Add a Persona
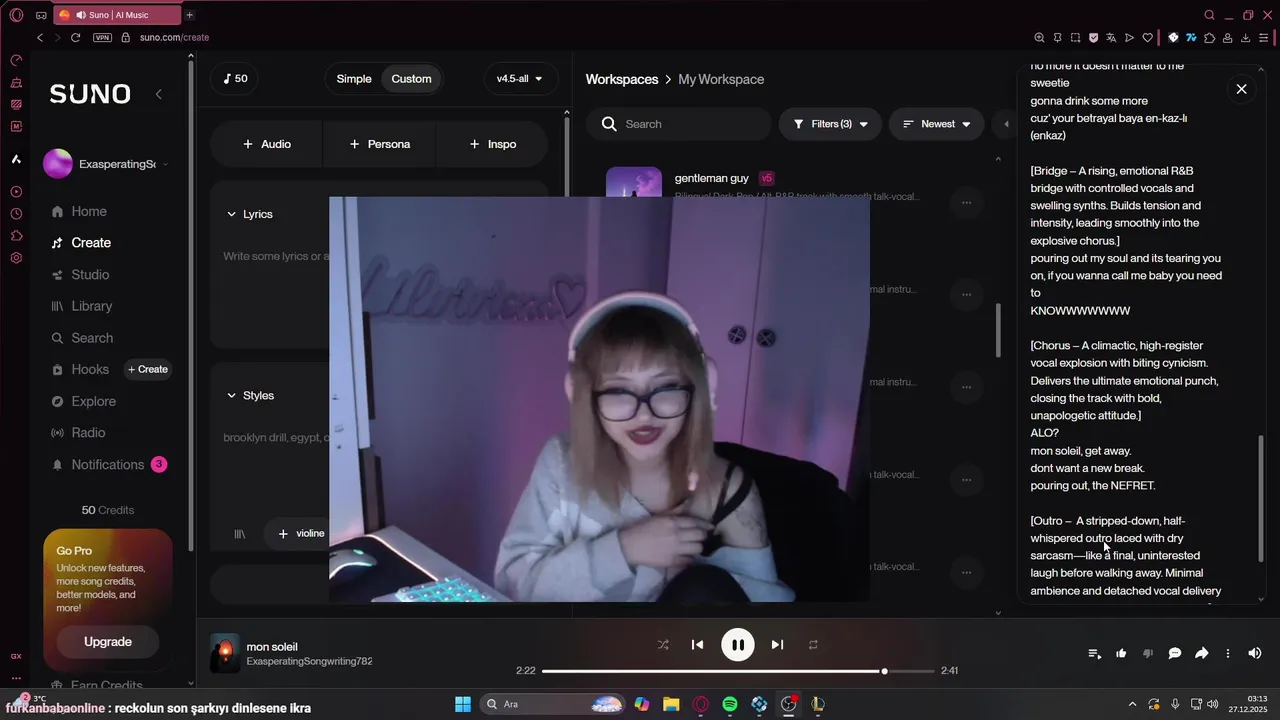The height and width of the screenshot is (720, 1280). point(379,144)
